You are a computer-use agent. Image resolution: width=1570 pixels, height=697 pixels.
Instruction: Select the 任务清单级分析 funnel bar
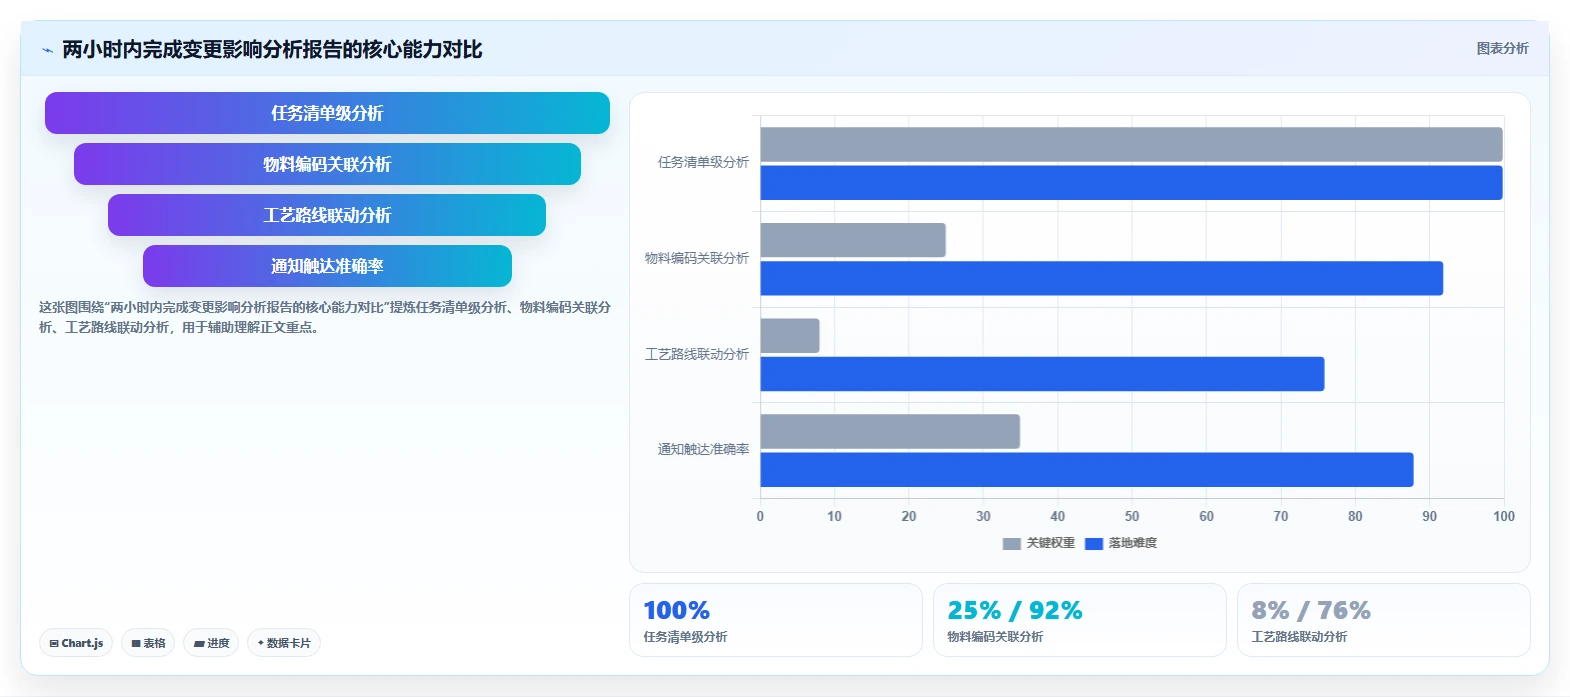pyautogui.click(x=327, y=113)
